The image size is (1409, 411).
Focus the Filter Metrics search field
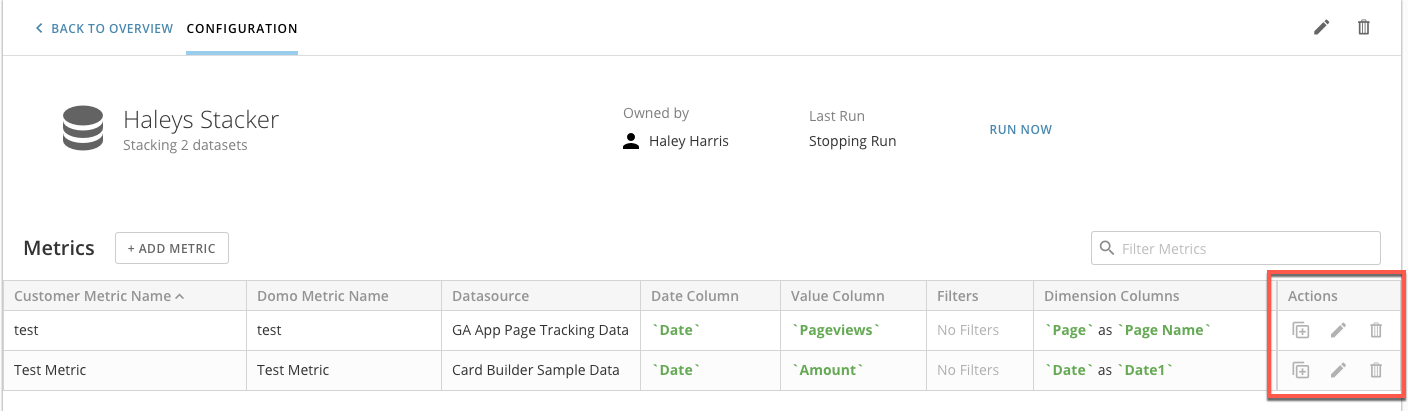tap(1236, 248)
